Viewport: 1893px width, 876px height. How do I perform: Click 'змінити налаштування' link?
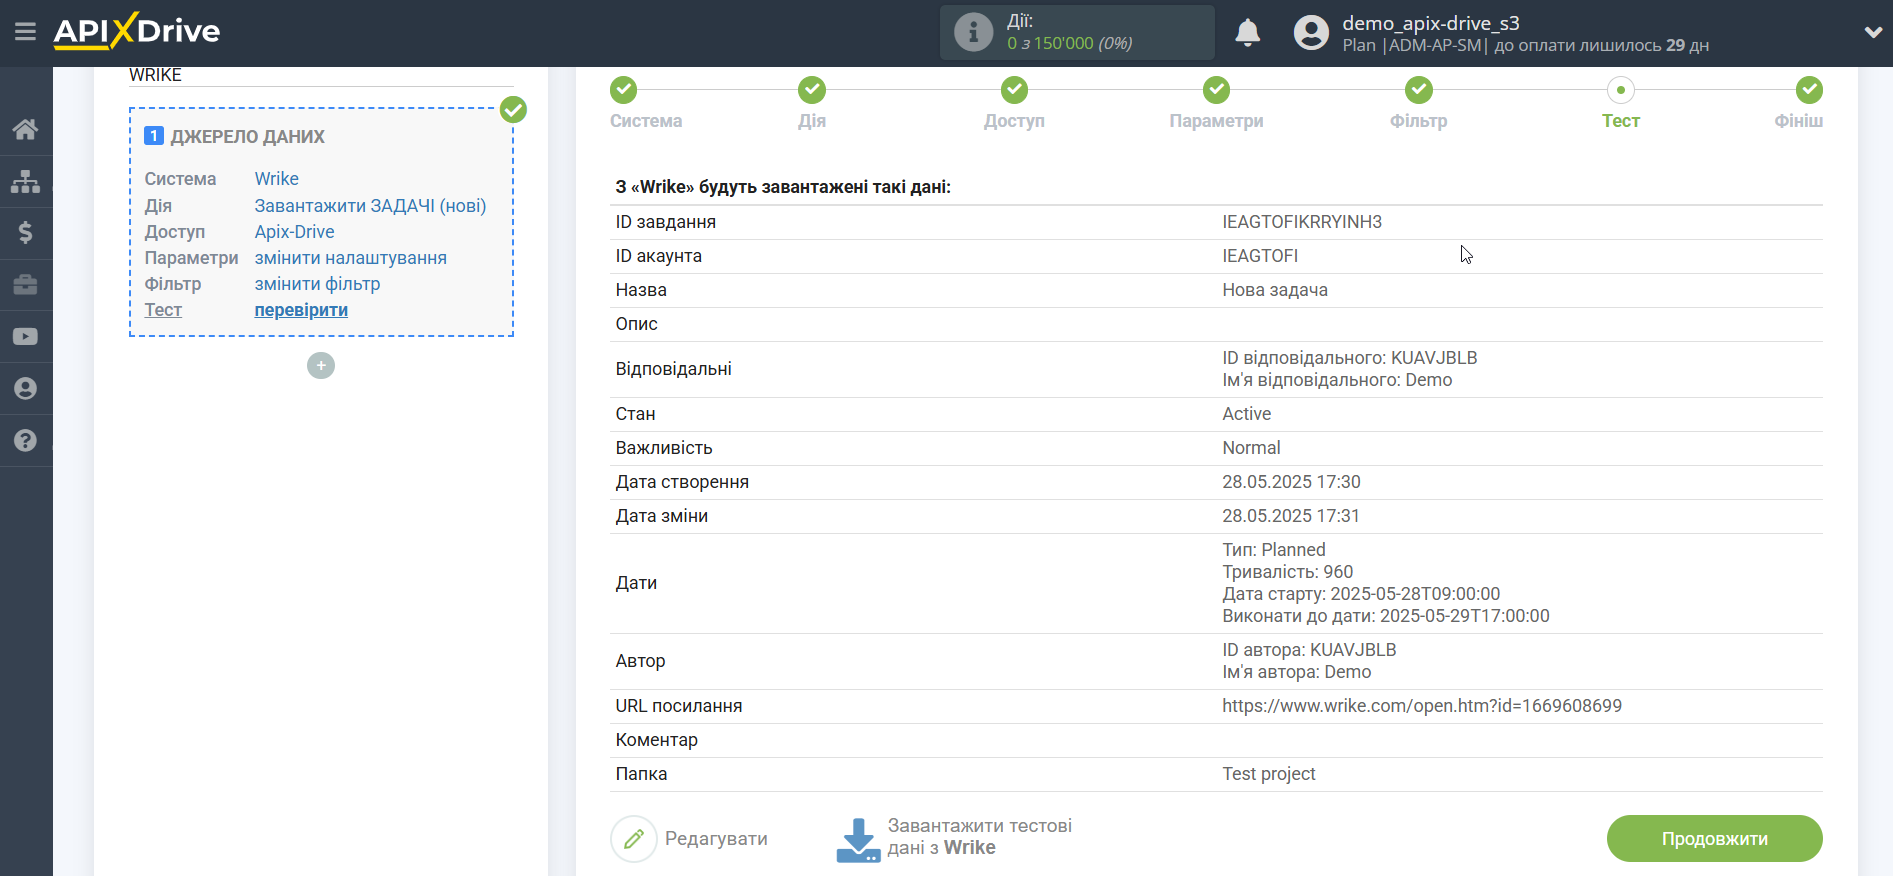tap(350, 258)
